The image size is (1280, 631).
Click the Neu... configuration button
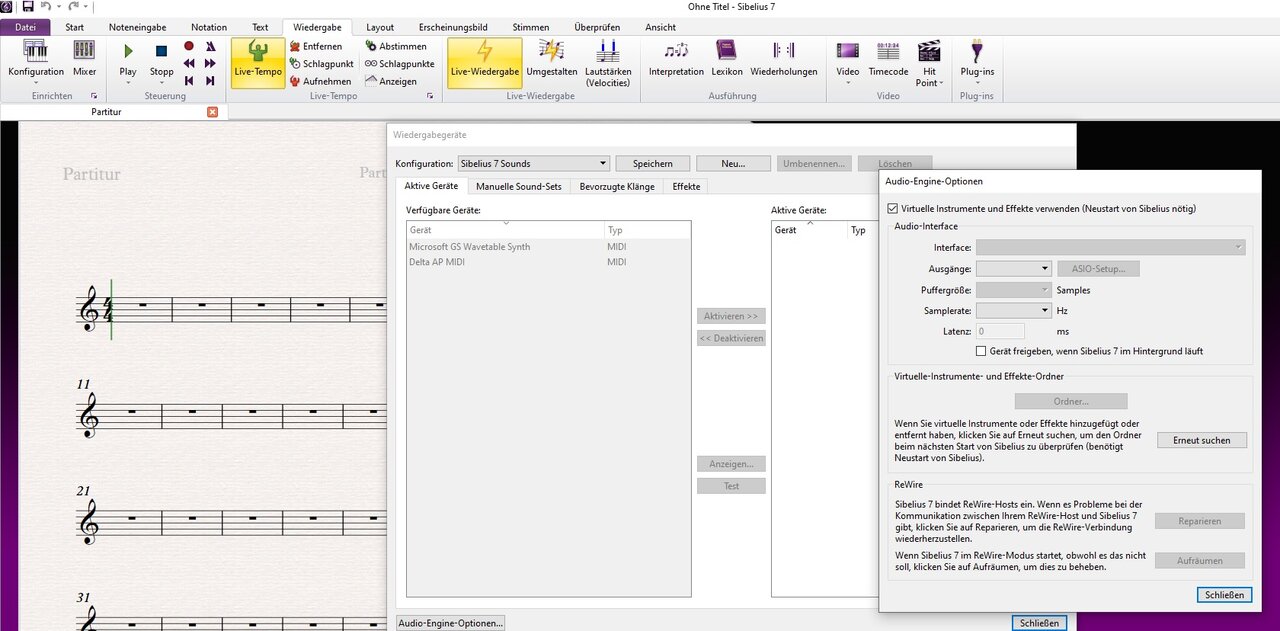(x=733, y=163)
